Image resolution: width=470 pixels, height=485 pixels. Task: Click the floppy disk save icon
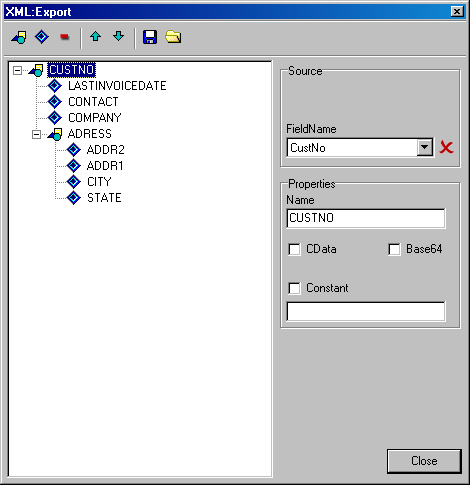pos(150,37)
